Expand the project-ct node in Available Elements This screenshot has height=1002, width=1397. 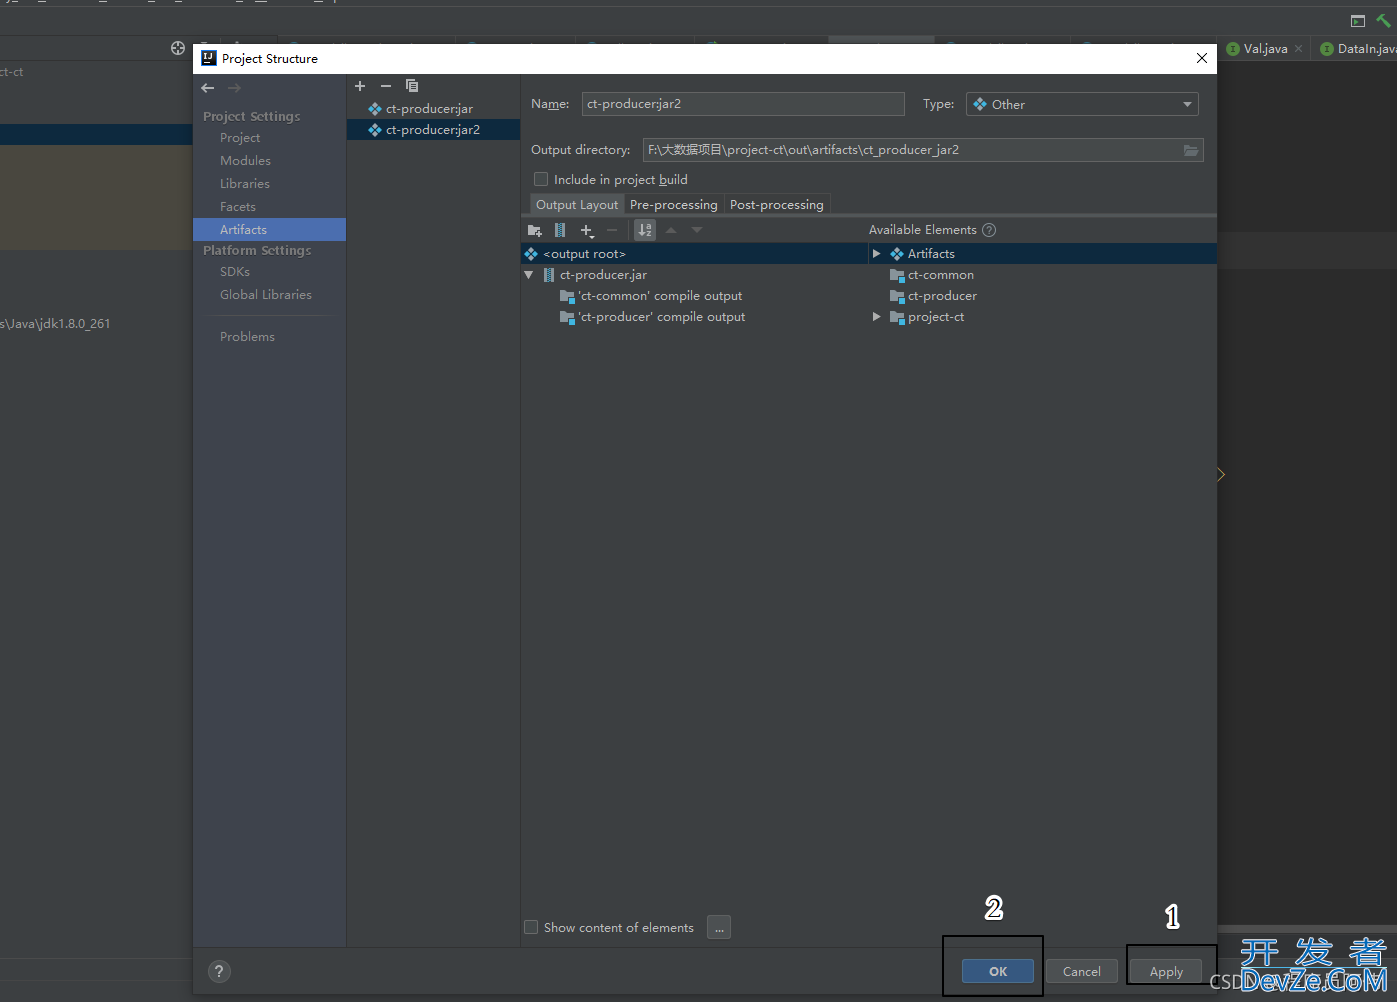point(877,317)
